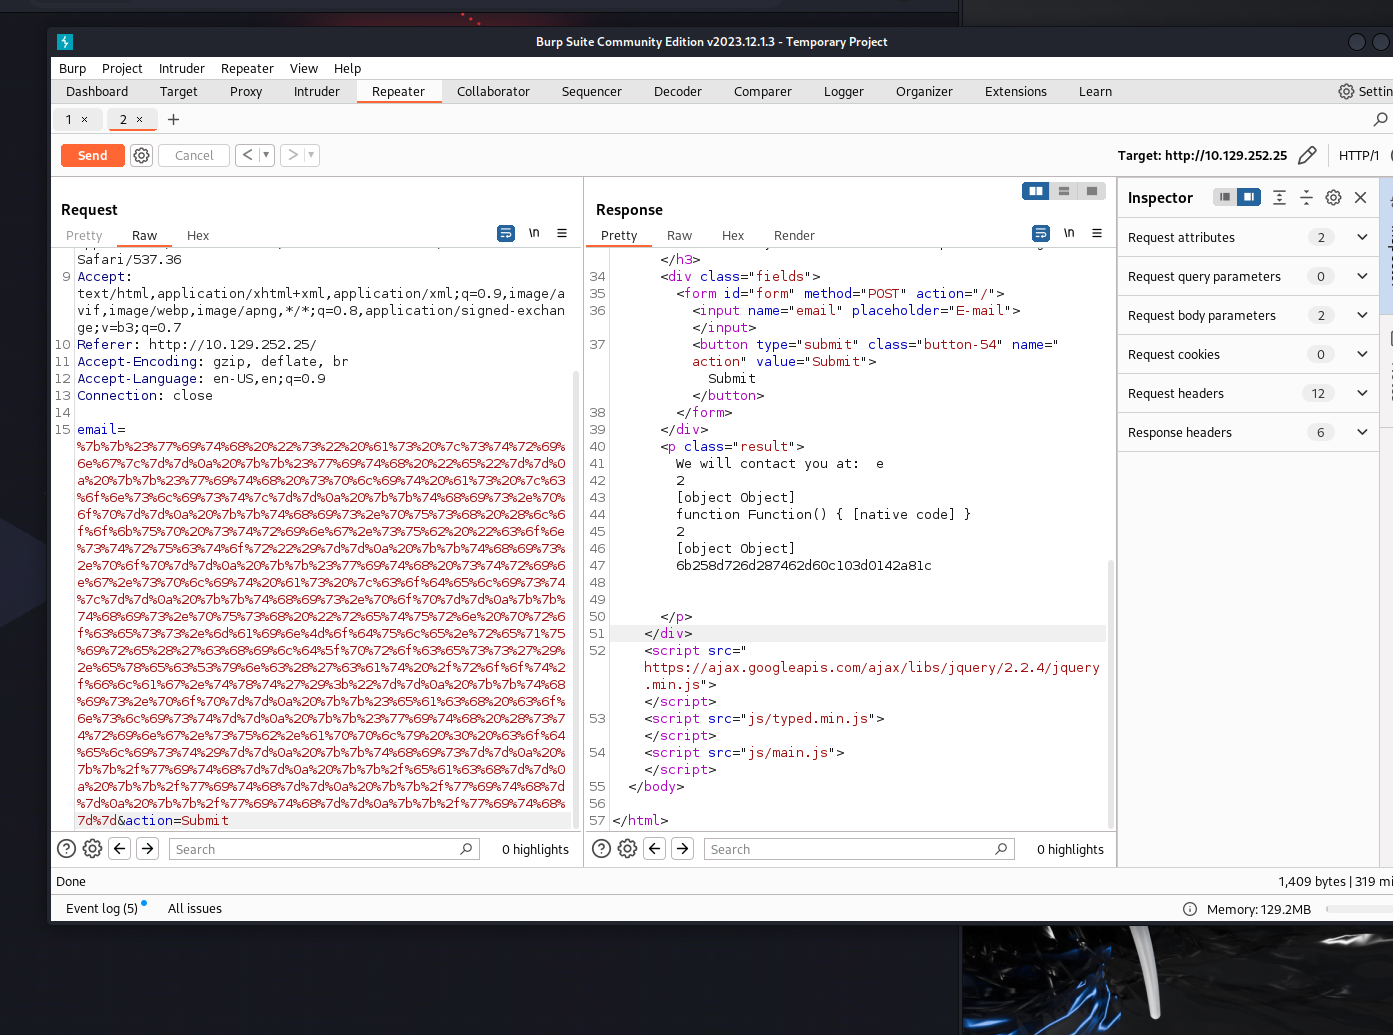This screenshot has height=1035, width=1393.
Task: Open the Intruder menu
Action: tap(182, 68)
